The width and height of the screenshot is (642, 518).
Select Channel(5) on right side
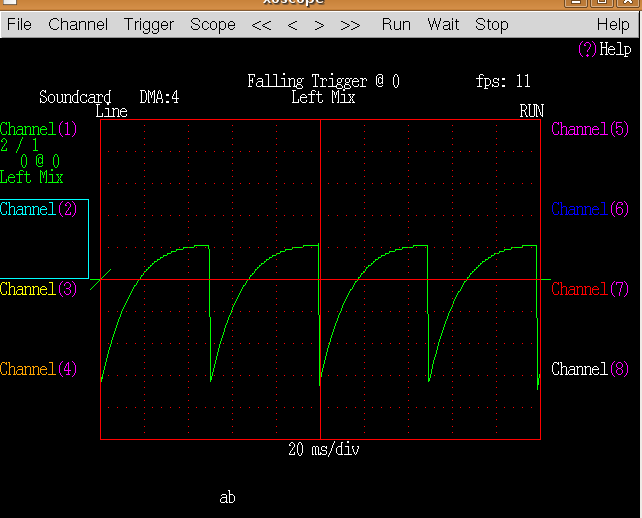tap(590, 129)
